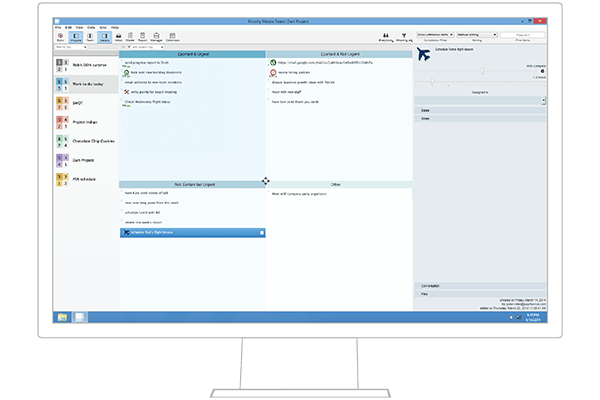The image size is (600, 400).
Task: Expand the Notes section
Action: pos(480,119)
